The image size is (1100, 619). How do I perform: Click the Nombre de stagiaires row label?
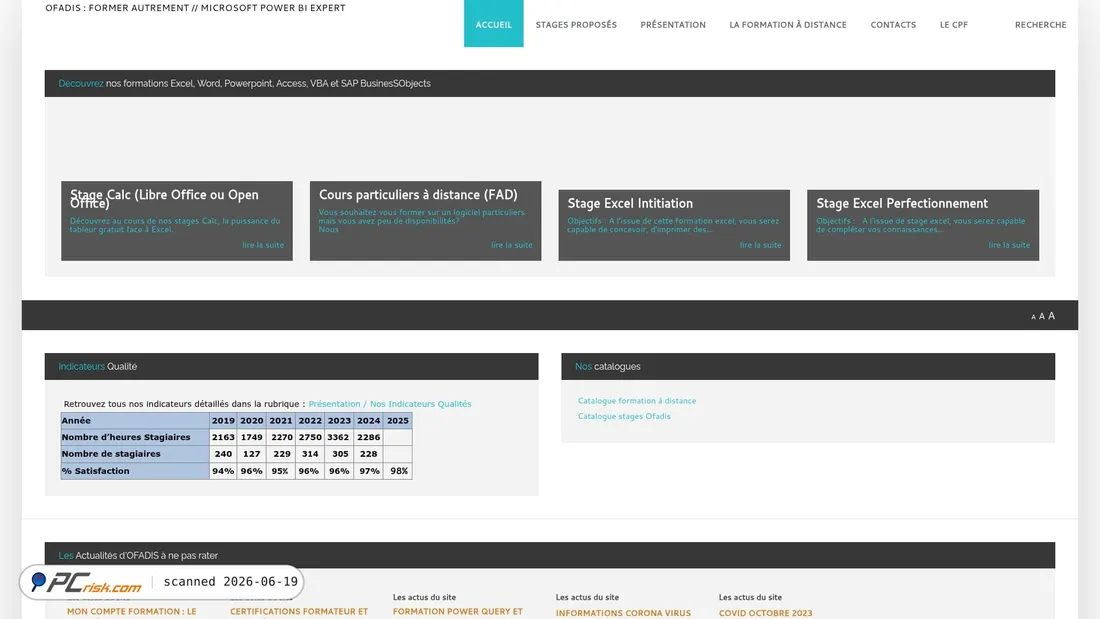point(135,454)
